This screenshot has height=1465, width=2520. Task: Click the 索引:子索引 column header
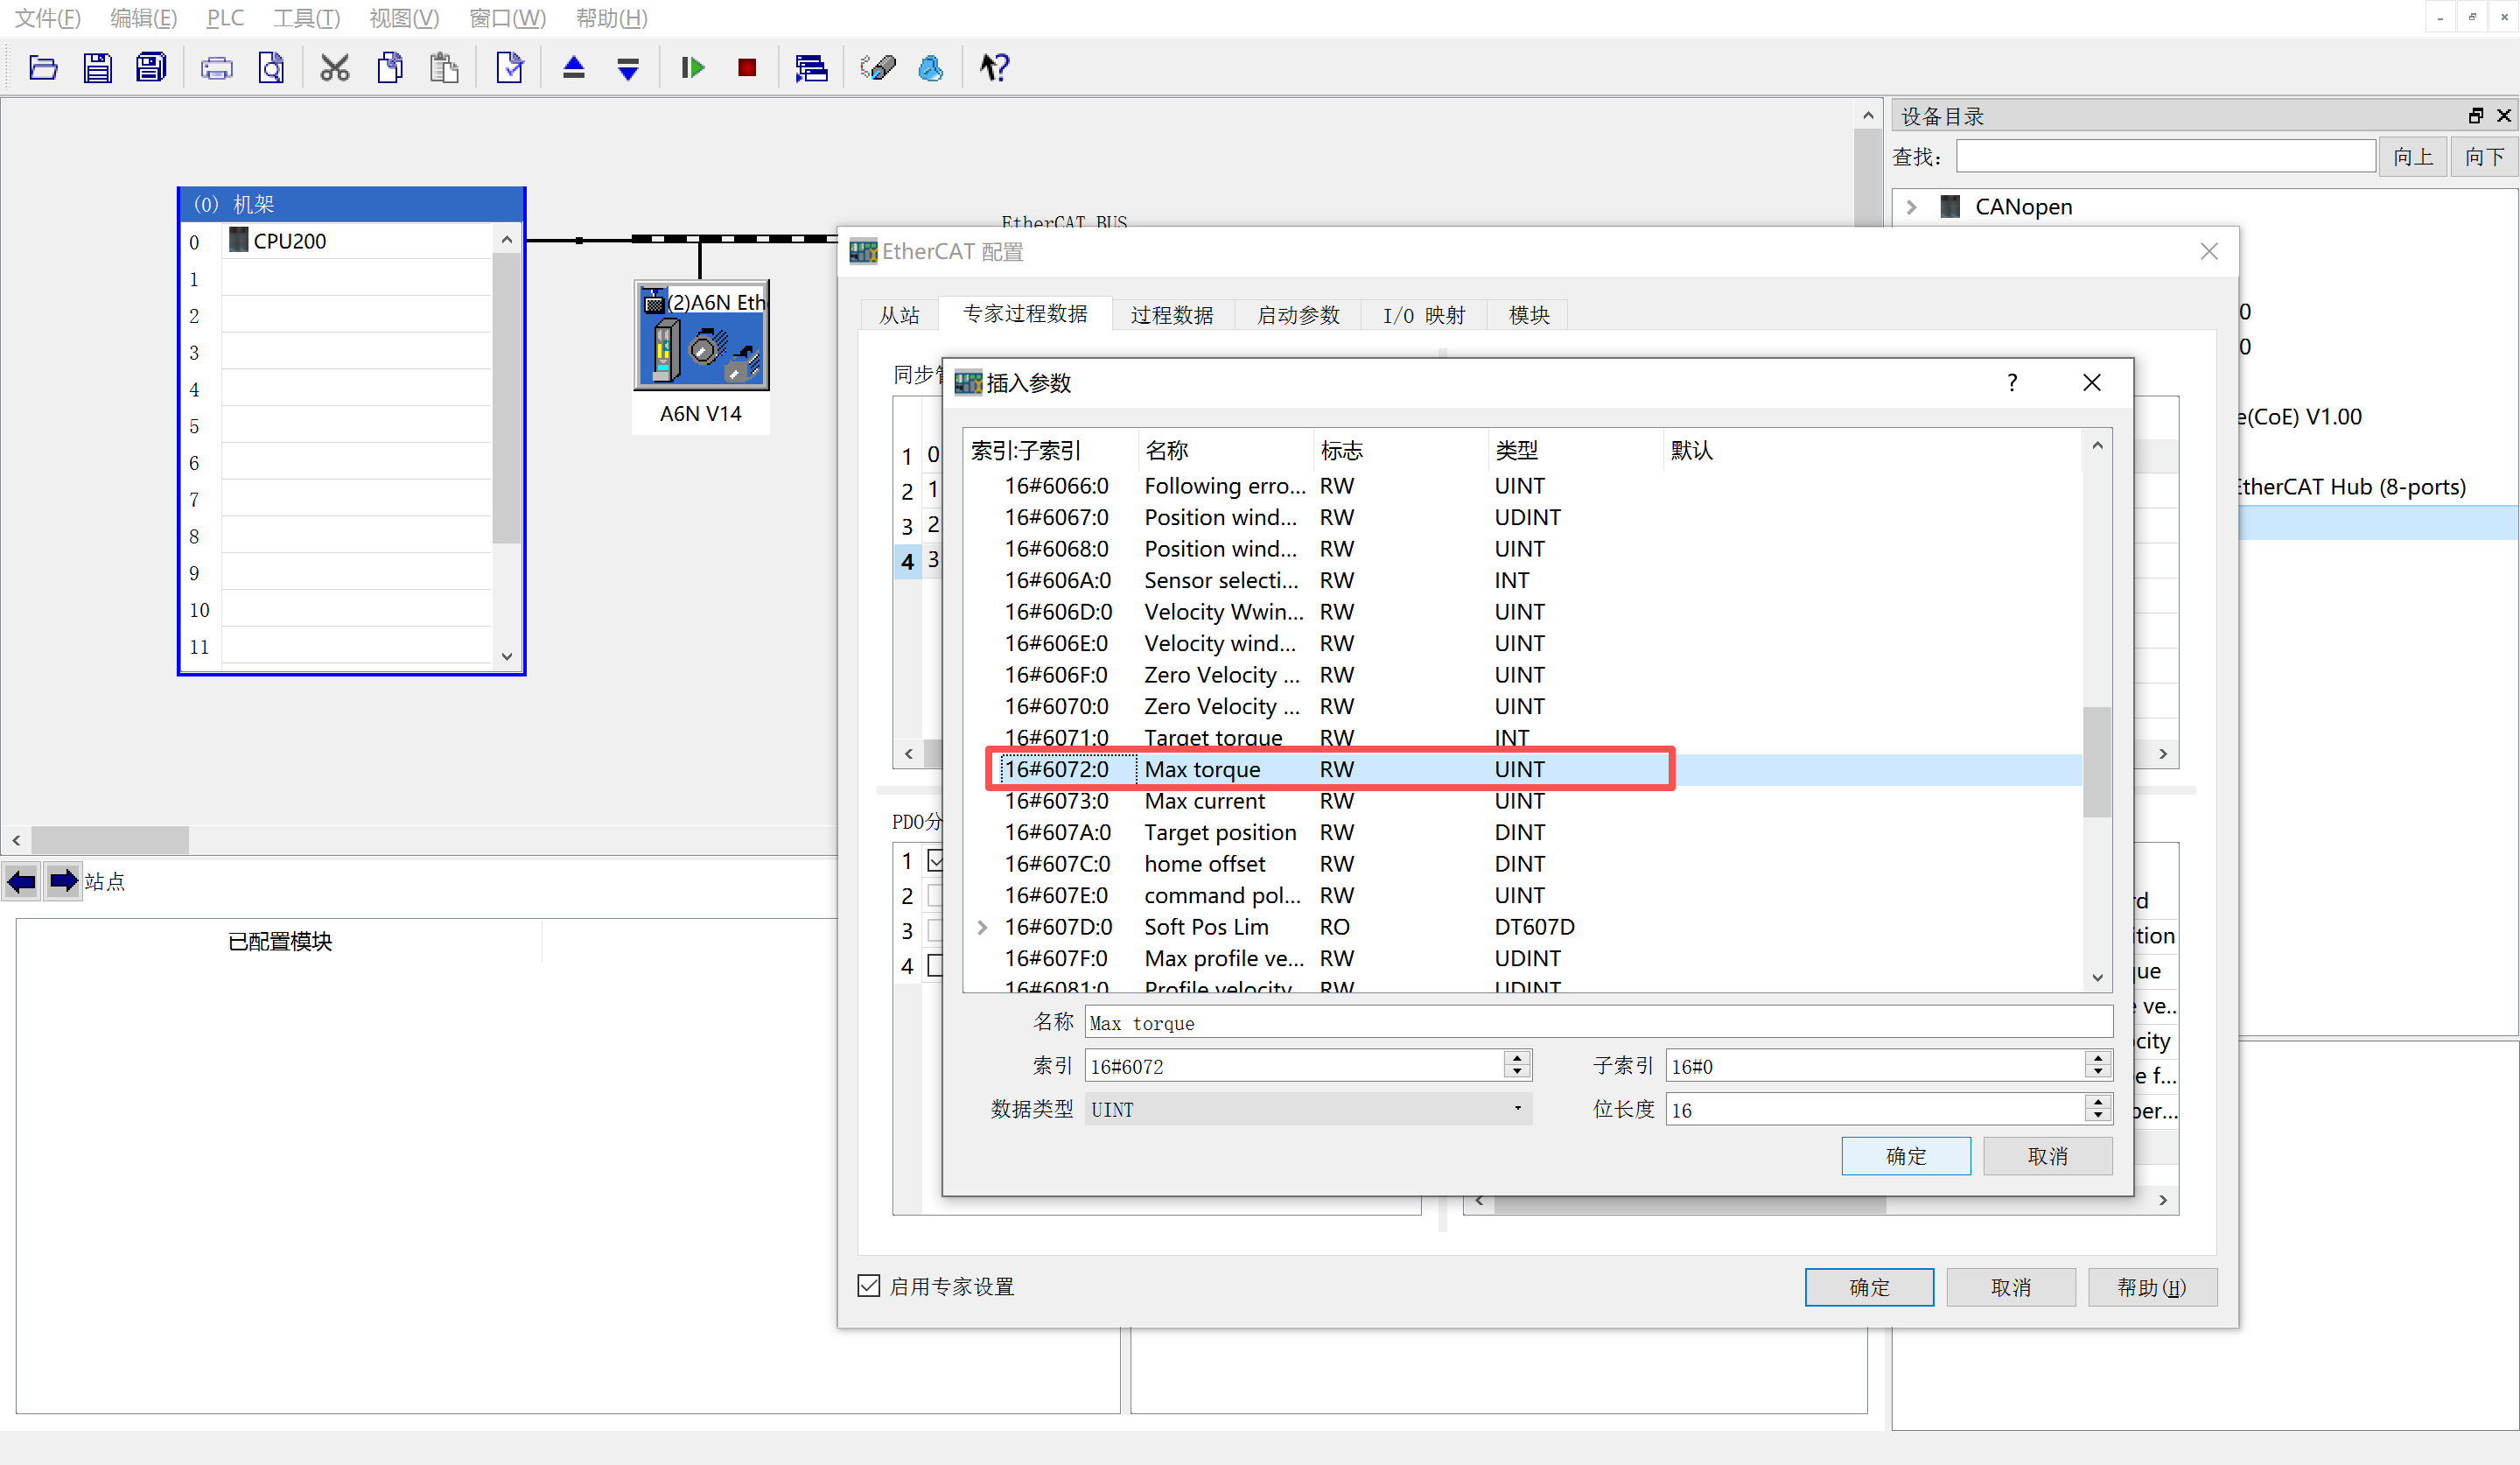point(1050,450)
